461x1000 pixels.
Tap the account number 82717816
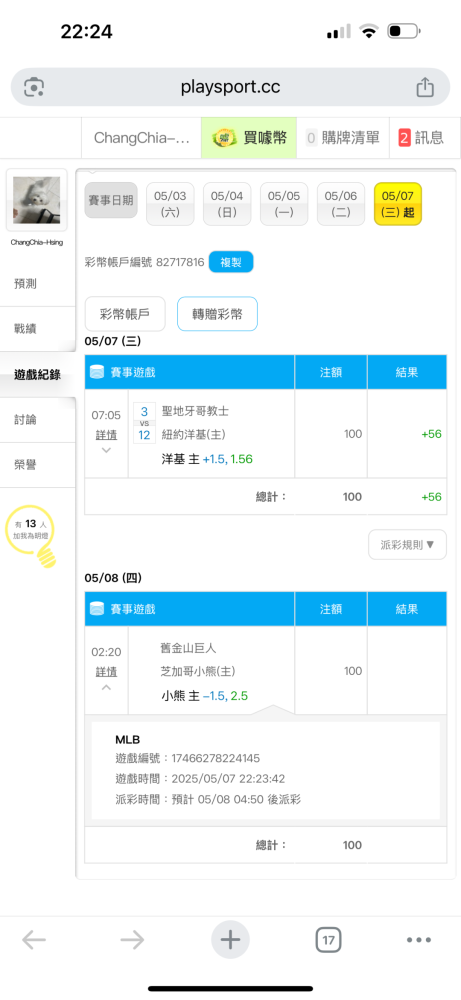click(x=180, y=262)
